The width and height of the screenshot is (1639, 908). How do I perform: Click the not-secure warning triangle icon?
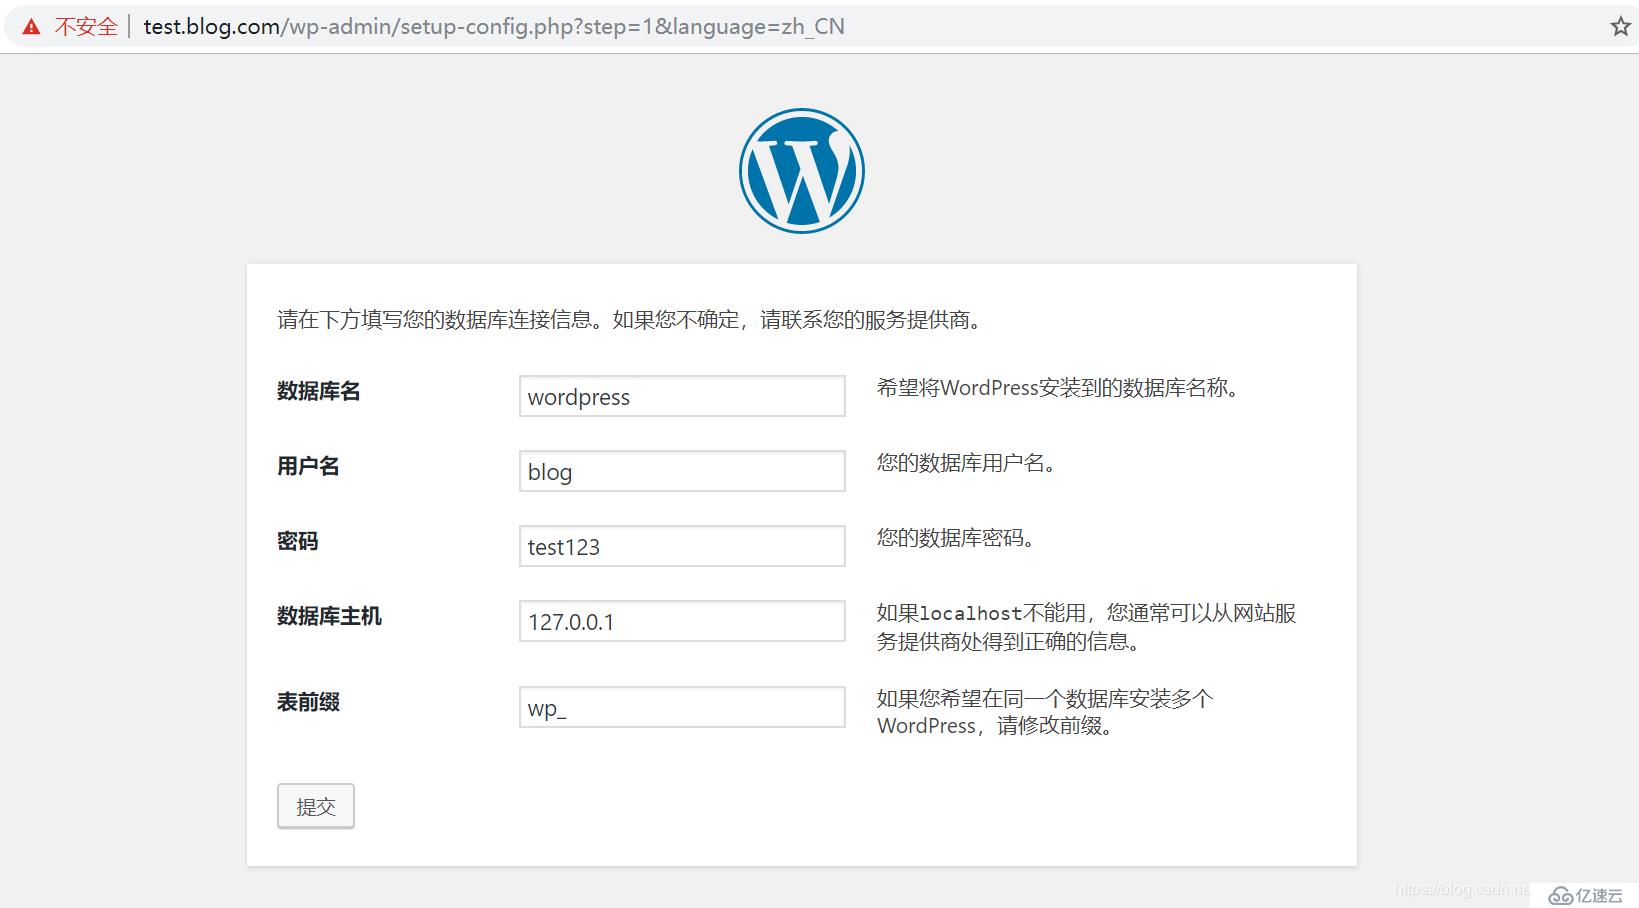click(x=32, y=27)
